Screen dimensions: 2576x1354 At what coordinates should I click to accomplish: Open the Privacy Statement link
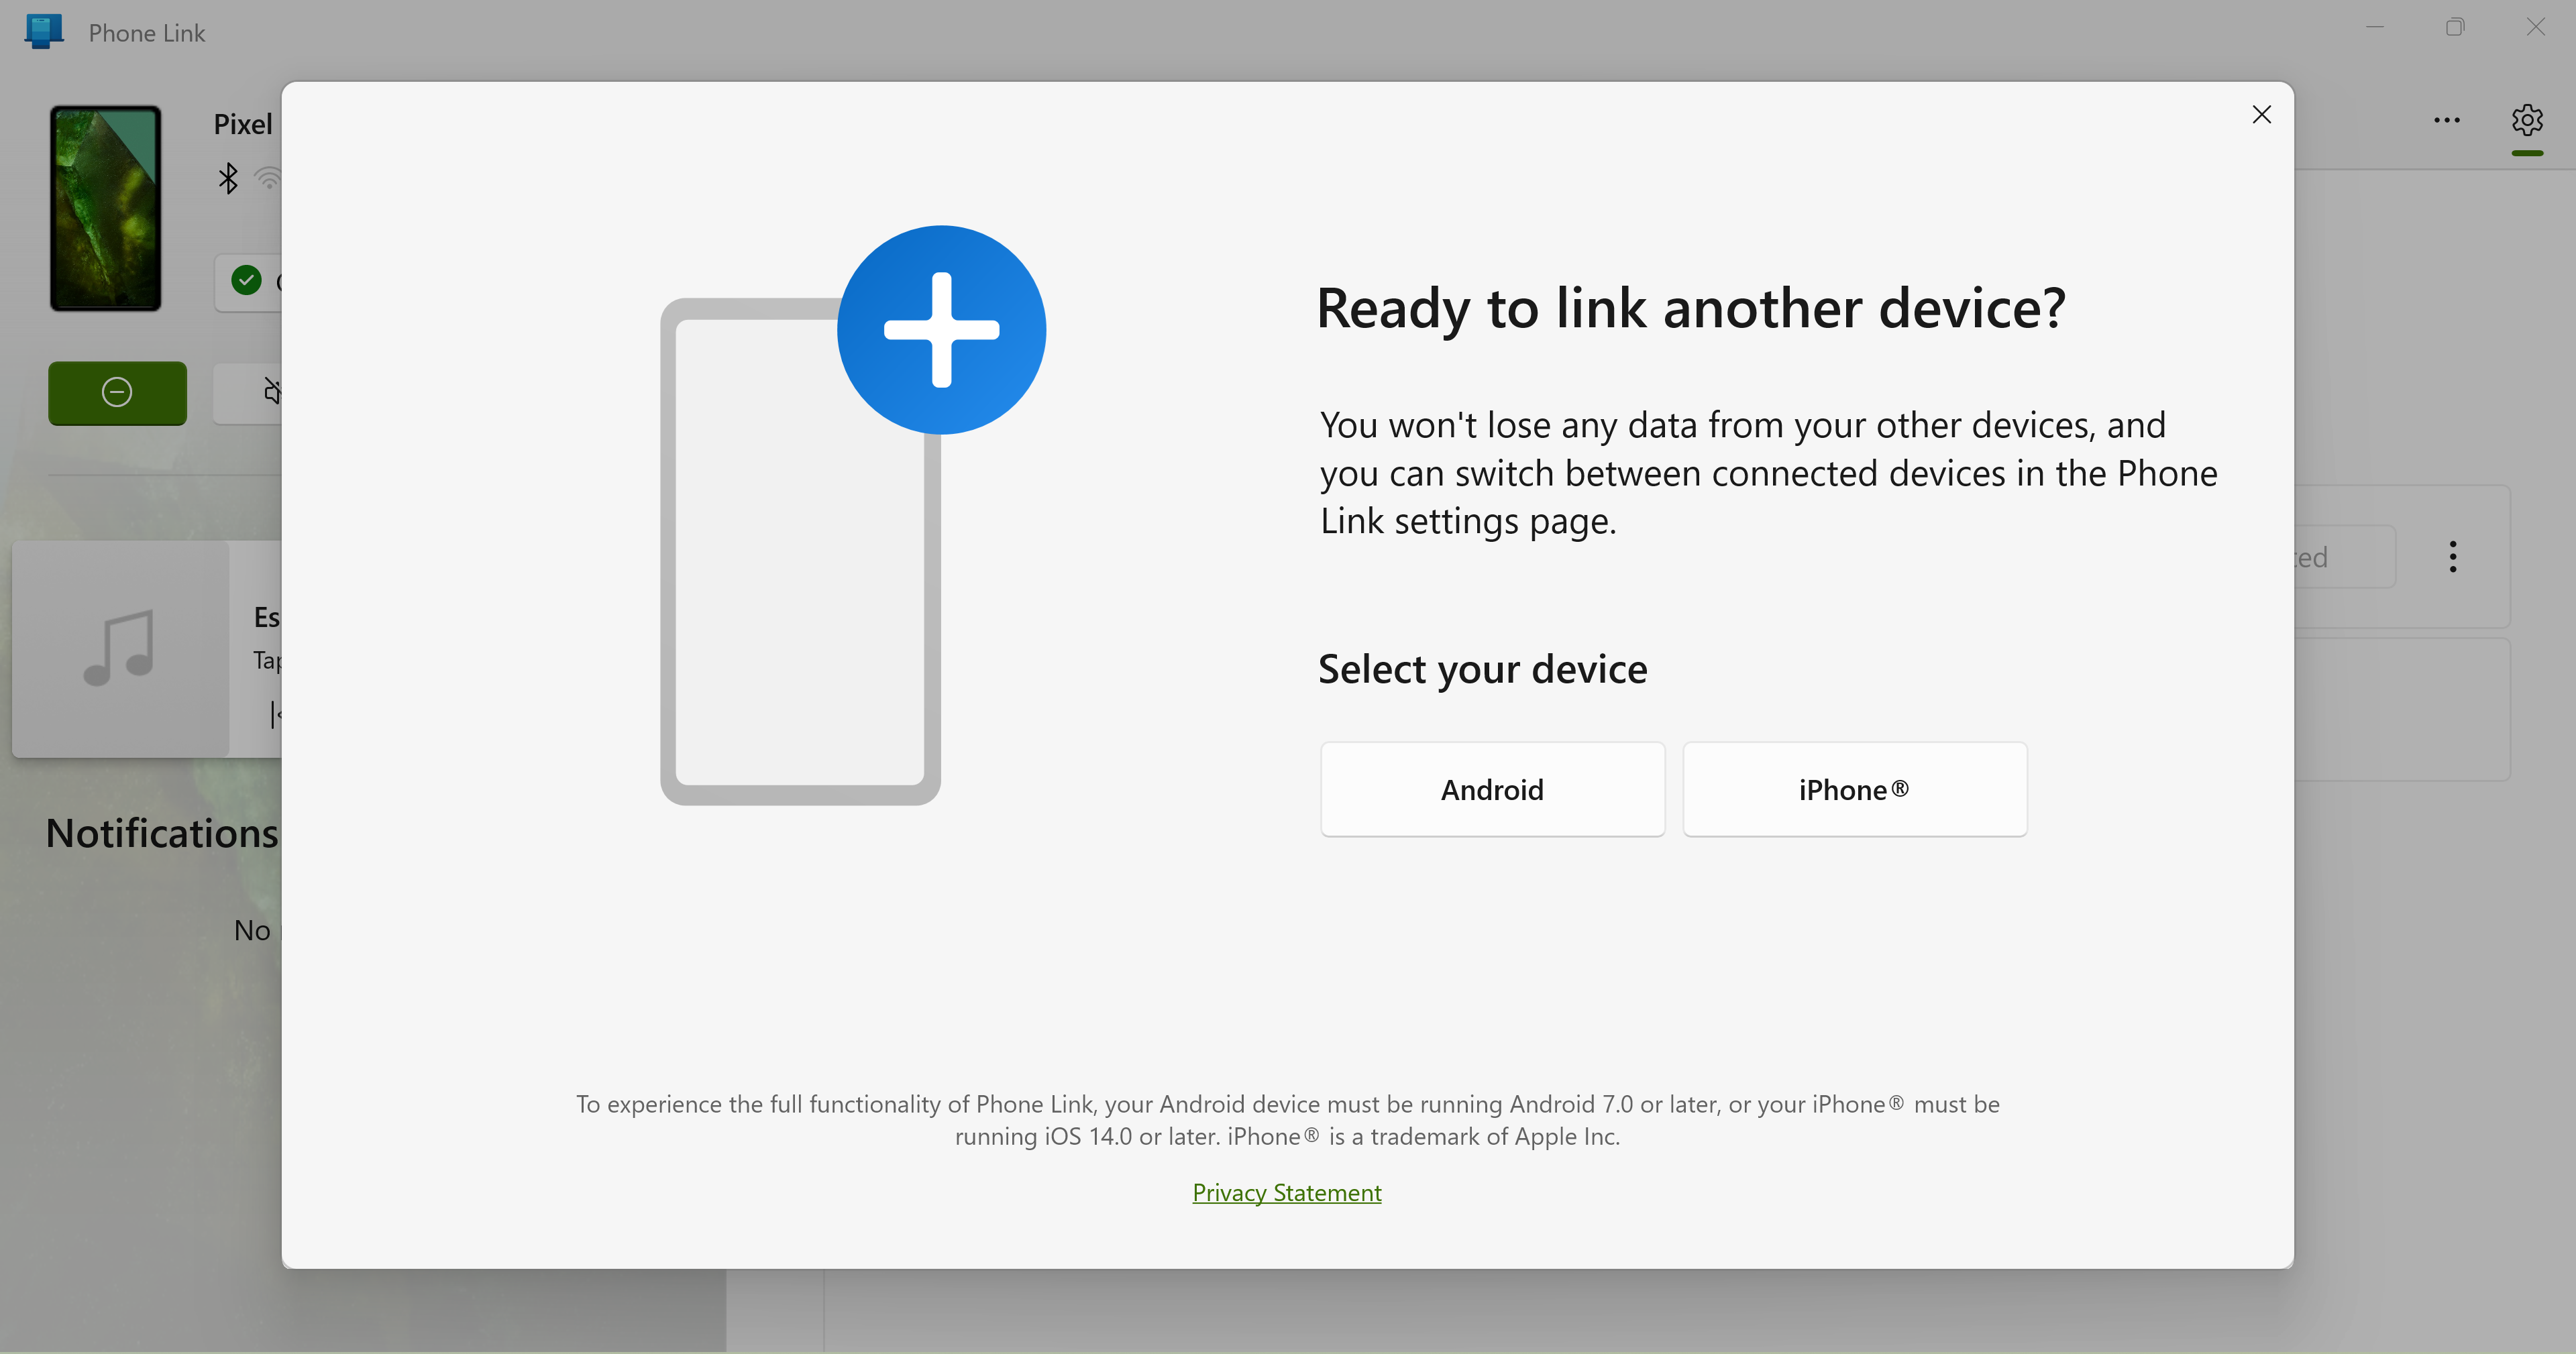coord(1287,1192)
